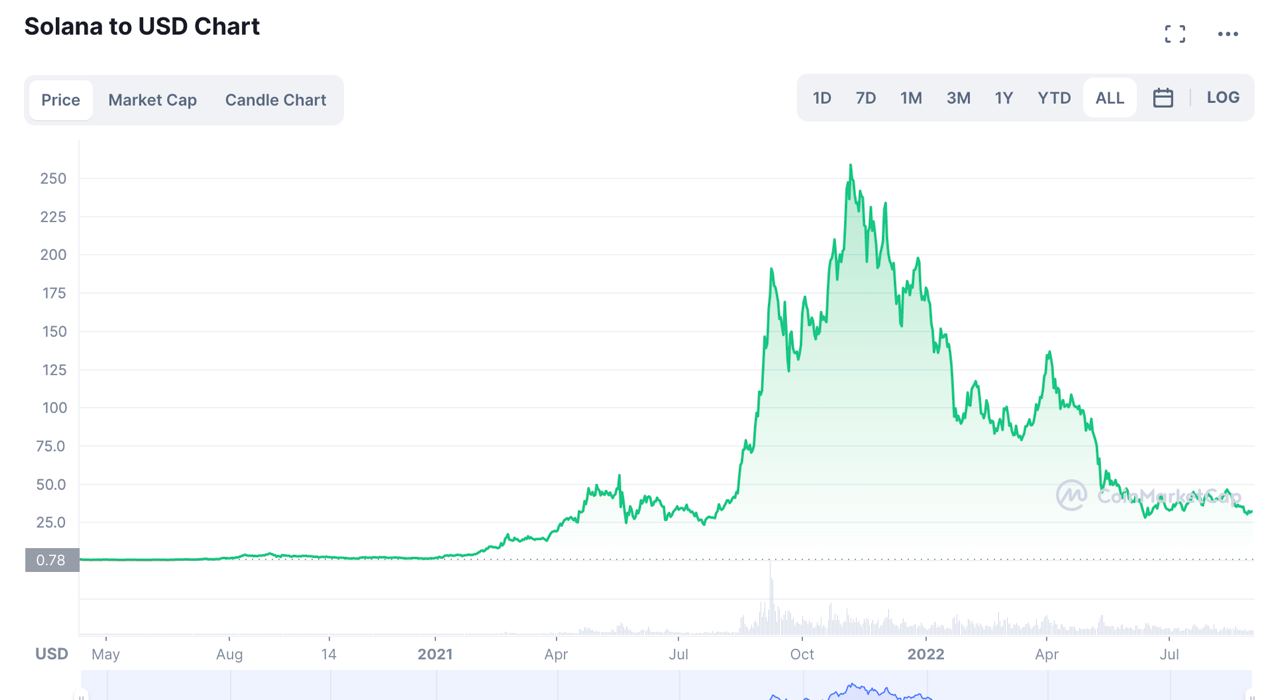Image resolution: width=1280 pixels, height=700 pixels.
Task: Open the three-dot more options menu
Action: point(1228,34)
